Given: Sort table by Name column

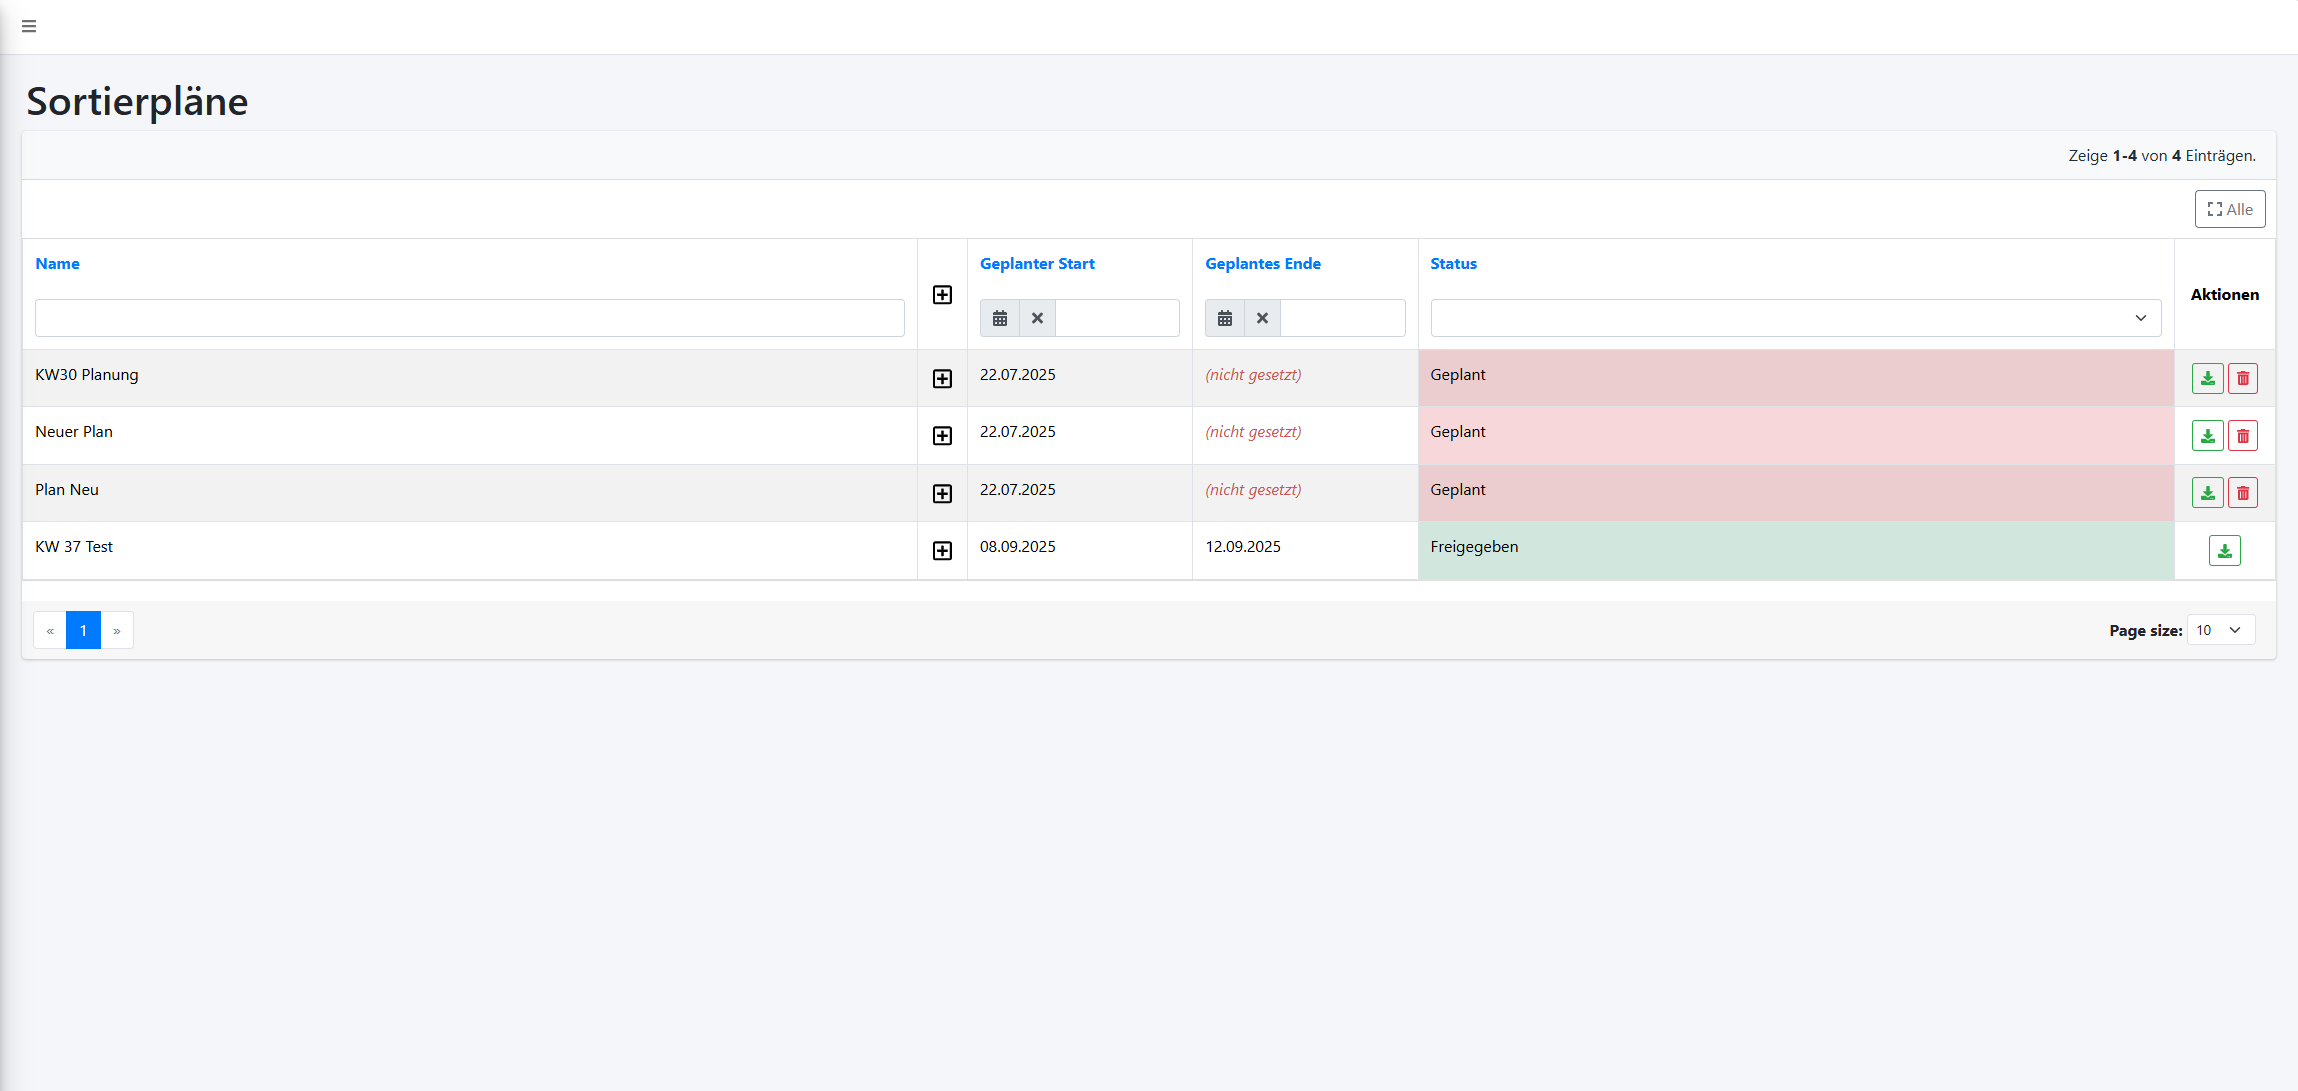Looking at the screenshot, I should [57, 264].
